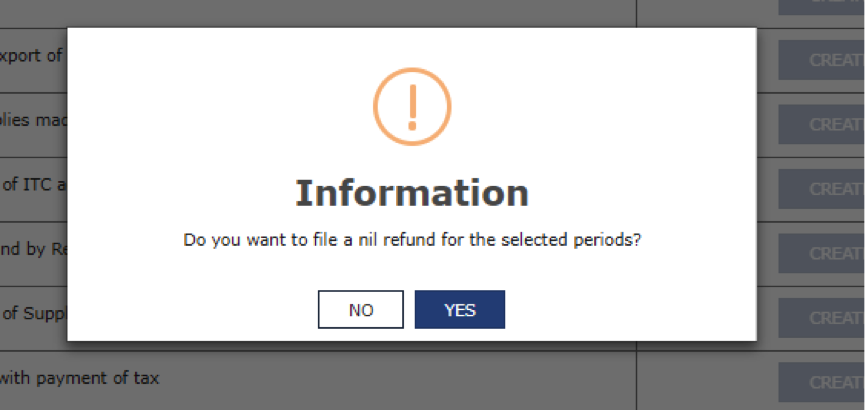This screenshot has width=865, height=410.
Task: Select the row text mentioning ITC
Action: [34, 184]
